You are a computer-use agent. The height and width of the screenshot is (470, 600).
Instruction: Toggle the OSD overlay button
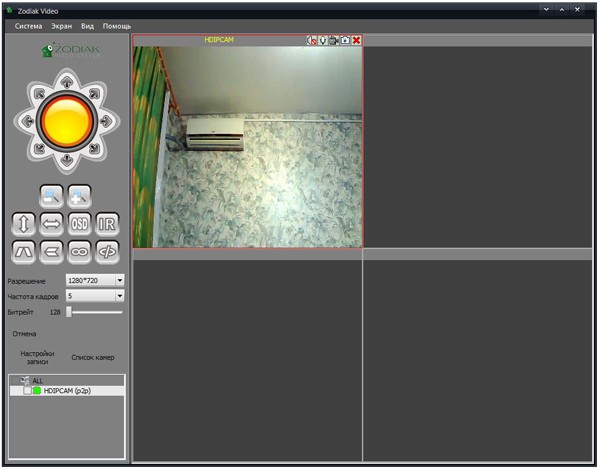[80, 223]
